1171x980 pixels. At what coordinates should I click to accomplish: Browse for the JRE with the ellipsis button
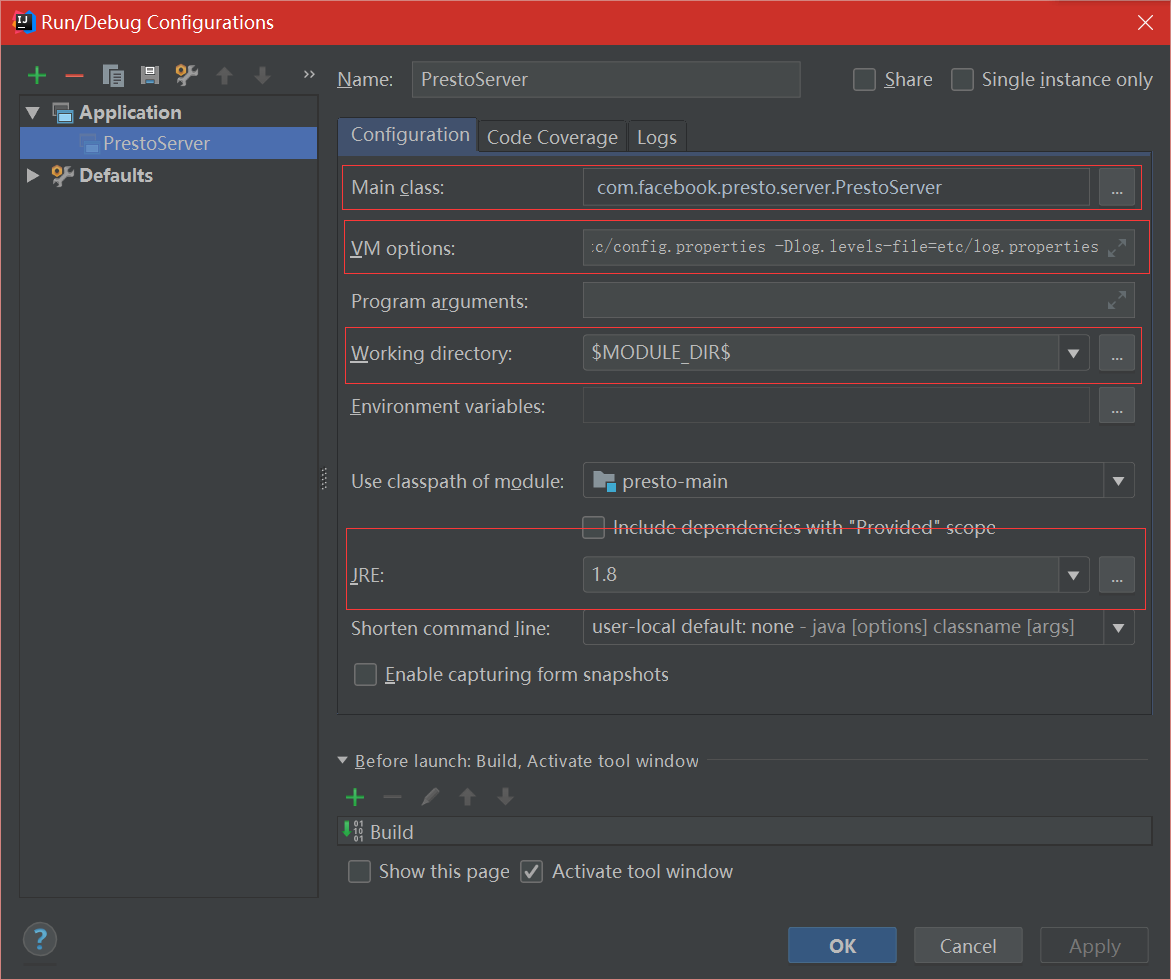click(x=1116, y=574)
